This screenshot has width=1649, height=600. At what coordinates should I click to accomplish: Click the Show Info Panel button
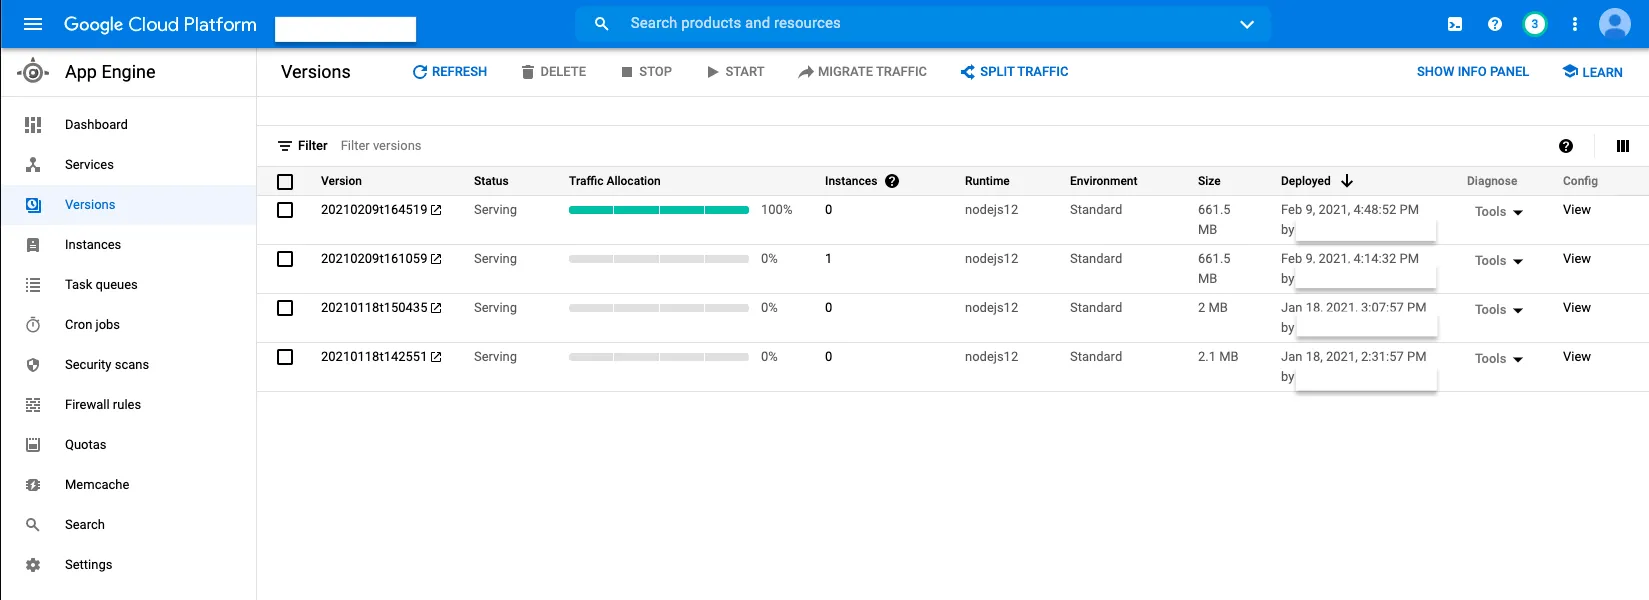tap(1472, 72)
